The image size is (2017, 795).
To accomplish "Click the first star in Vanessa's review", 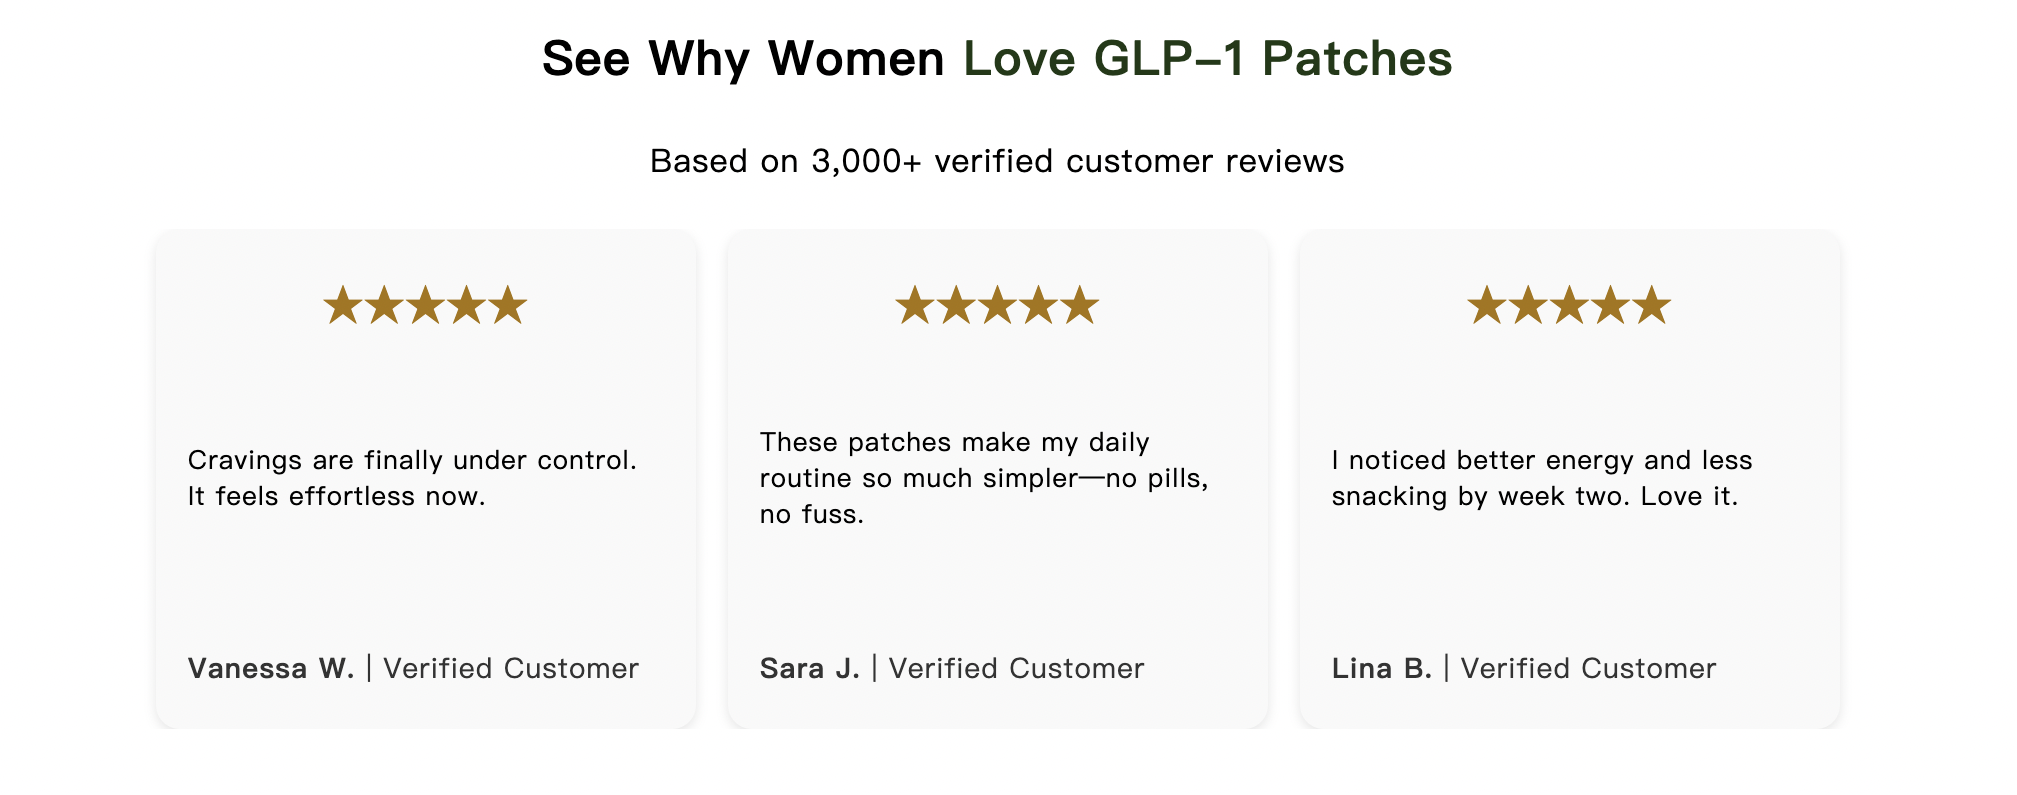I will (x=343, y=306).
